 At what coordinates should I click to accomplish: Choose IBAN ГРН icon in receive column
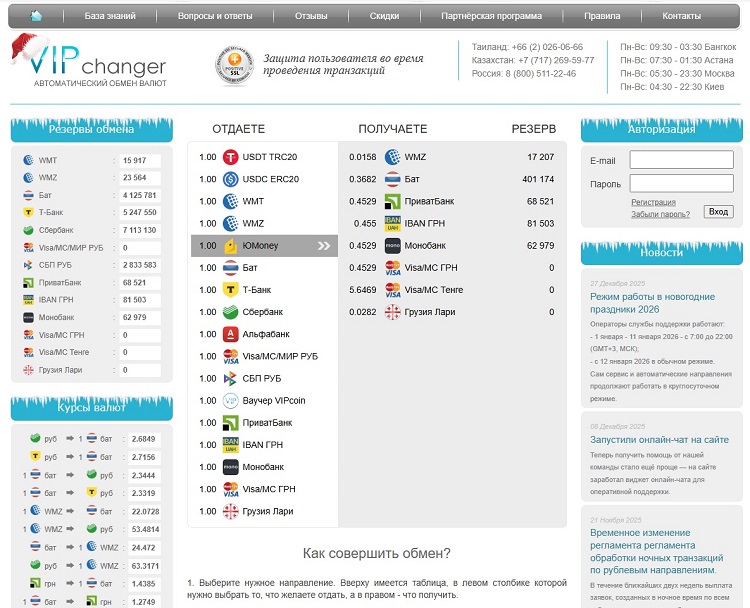pos(393,223)
